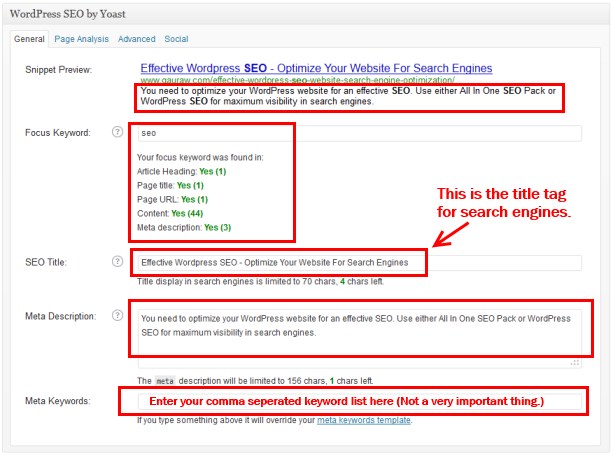Select the 'Meta description: Yes (3)' line

184,228
